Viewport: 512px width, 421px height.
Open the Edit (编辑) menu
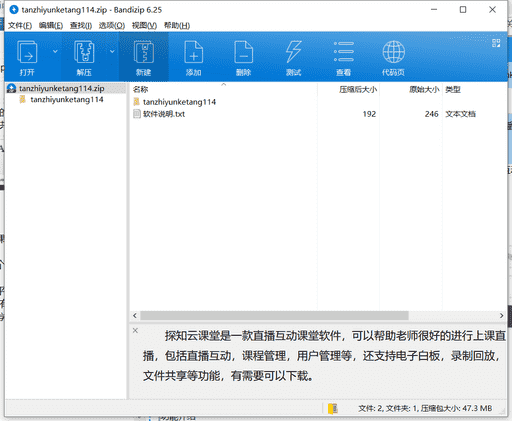pyautogui.click(x=51, y=25)
